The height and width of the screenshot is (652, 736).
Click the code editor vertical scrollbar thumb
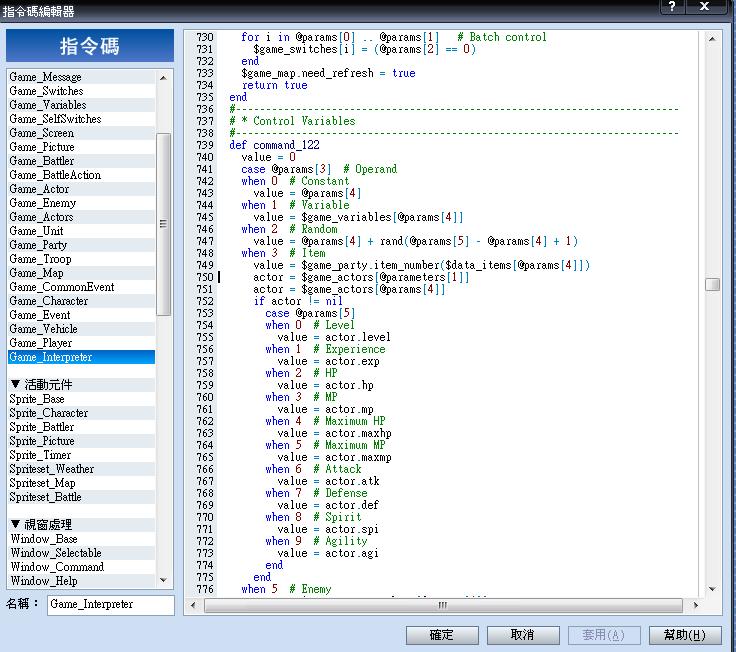click(712, 284)
